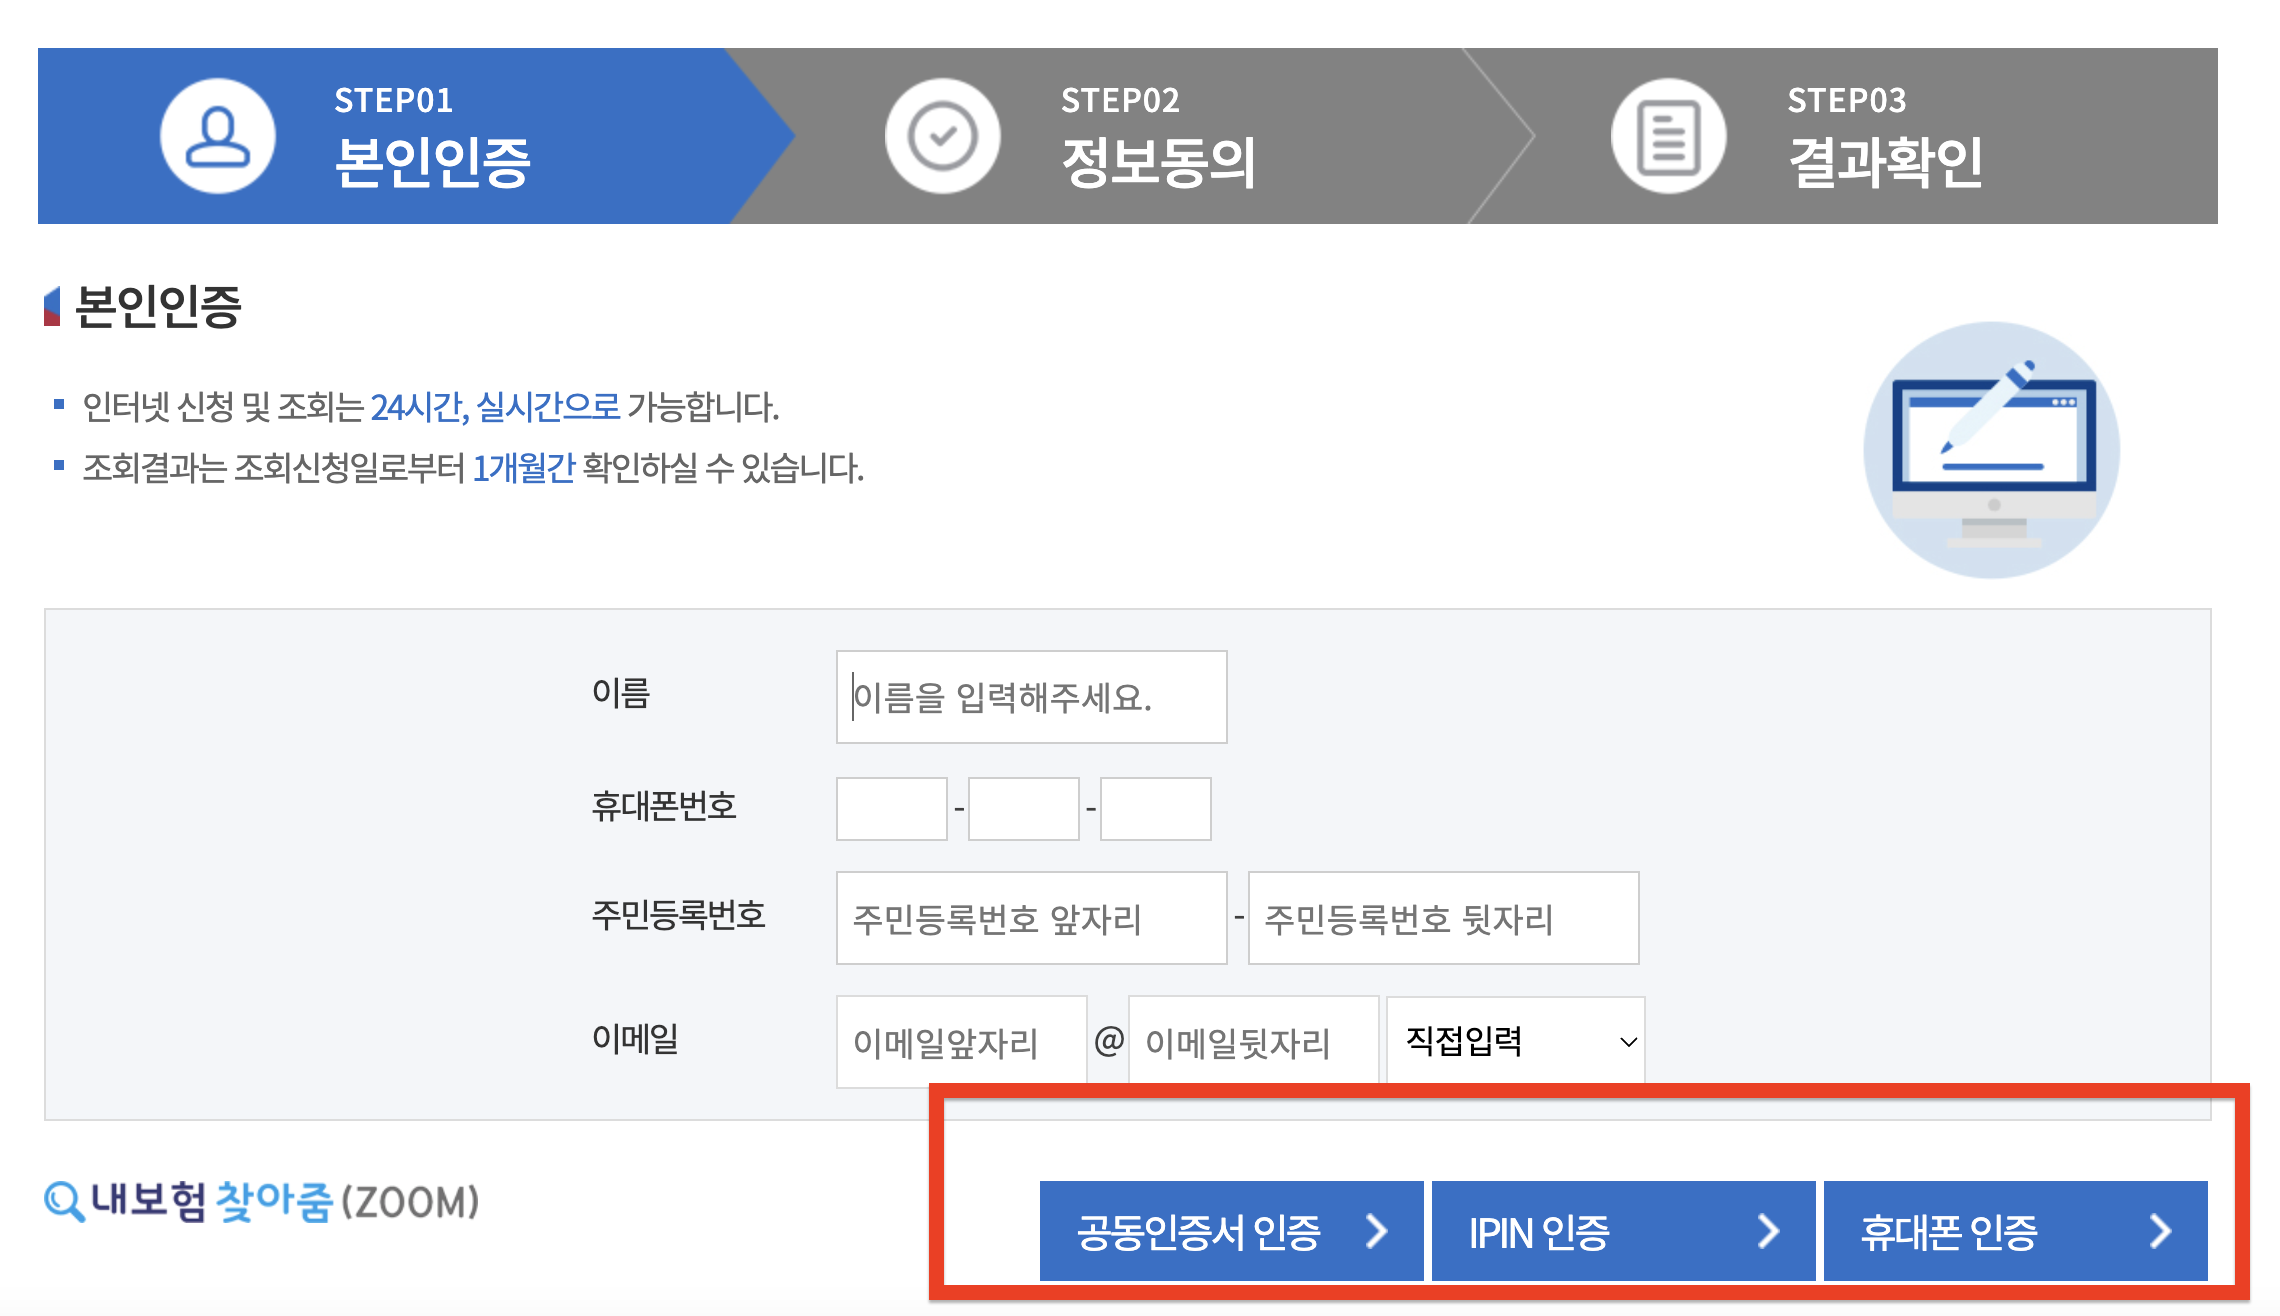Viewport: 2280px width, 1316px height.
Task: Click the arrow chevron on IPIN 인증 button
Action: click(1768, 1231)
